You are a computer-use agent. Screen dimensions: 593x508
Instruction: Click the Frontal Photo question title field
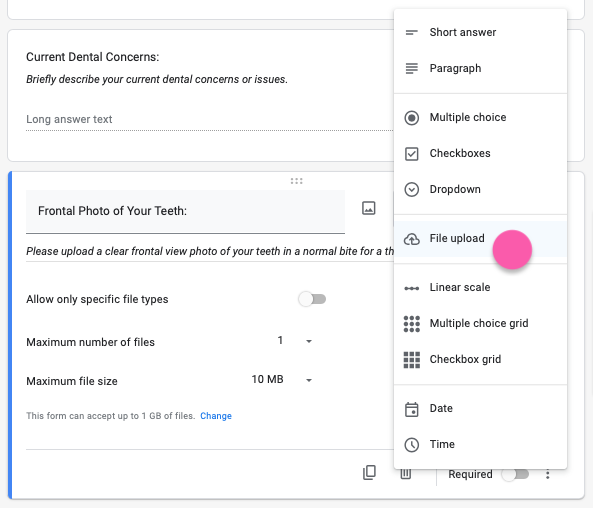coord(185,211)
